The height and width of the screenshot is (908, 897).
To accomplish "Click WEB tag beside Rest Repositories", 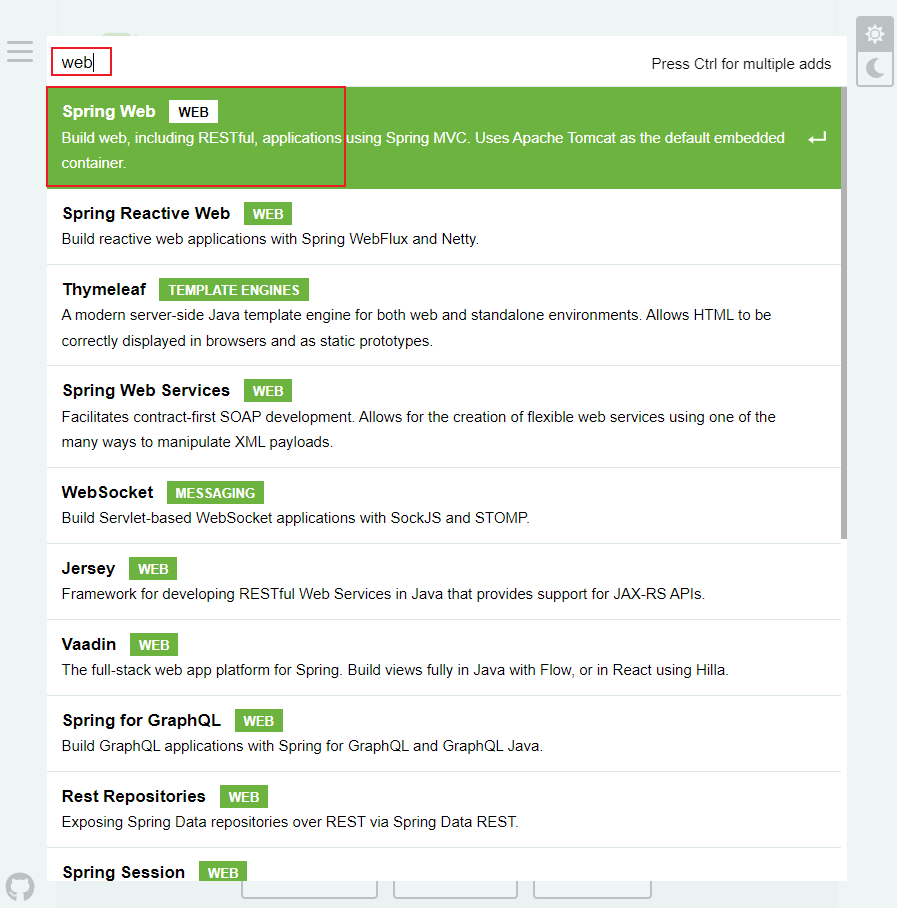I will [x=244, y=797].
